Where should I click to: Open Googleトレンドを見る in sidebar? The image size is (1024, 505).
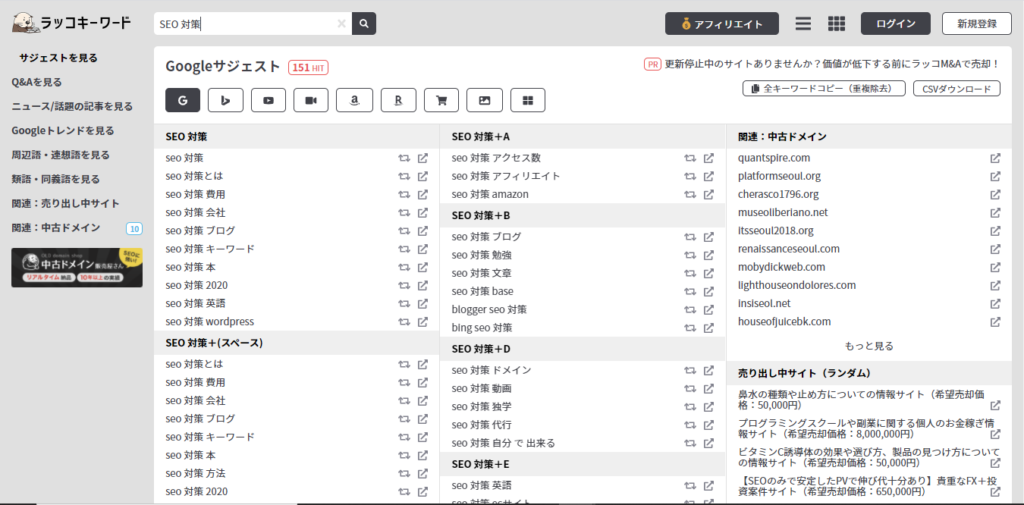pos(63,131)
